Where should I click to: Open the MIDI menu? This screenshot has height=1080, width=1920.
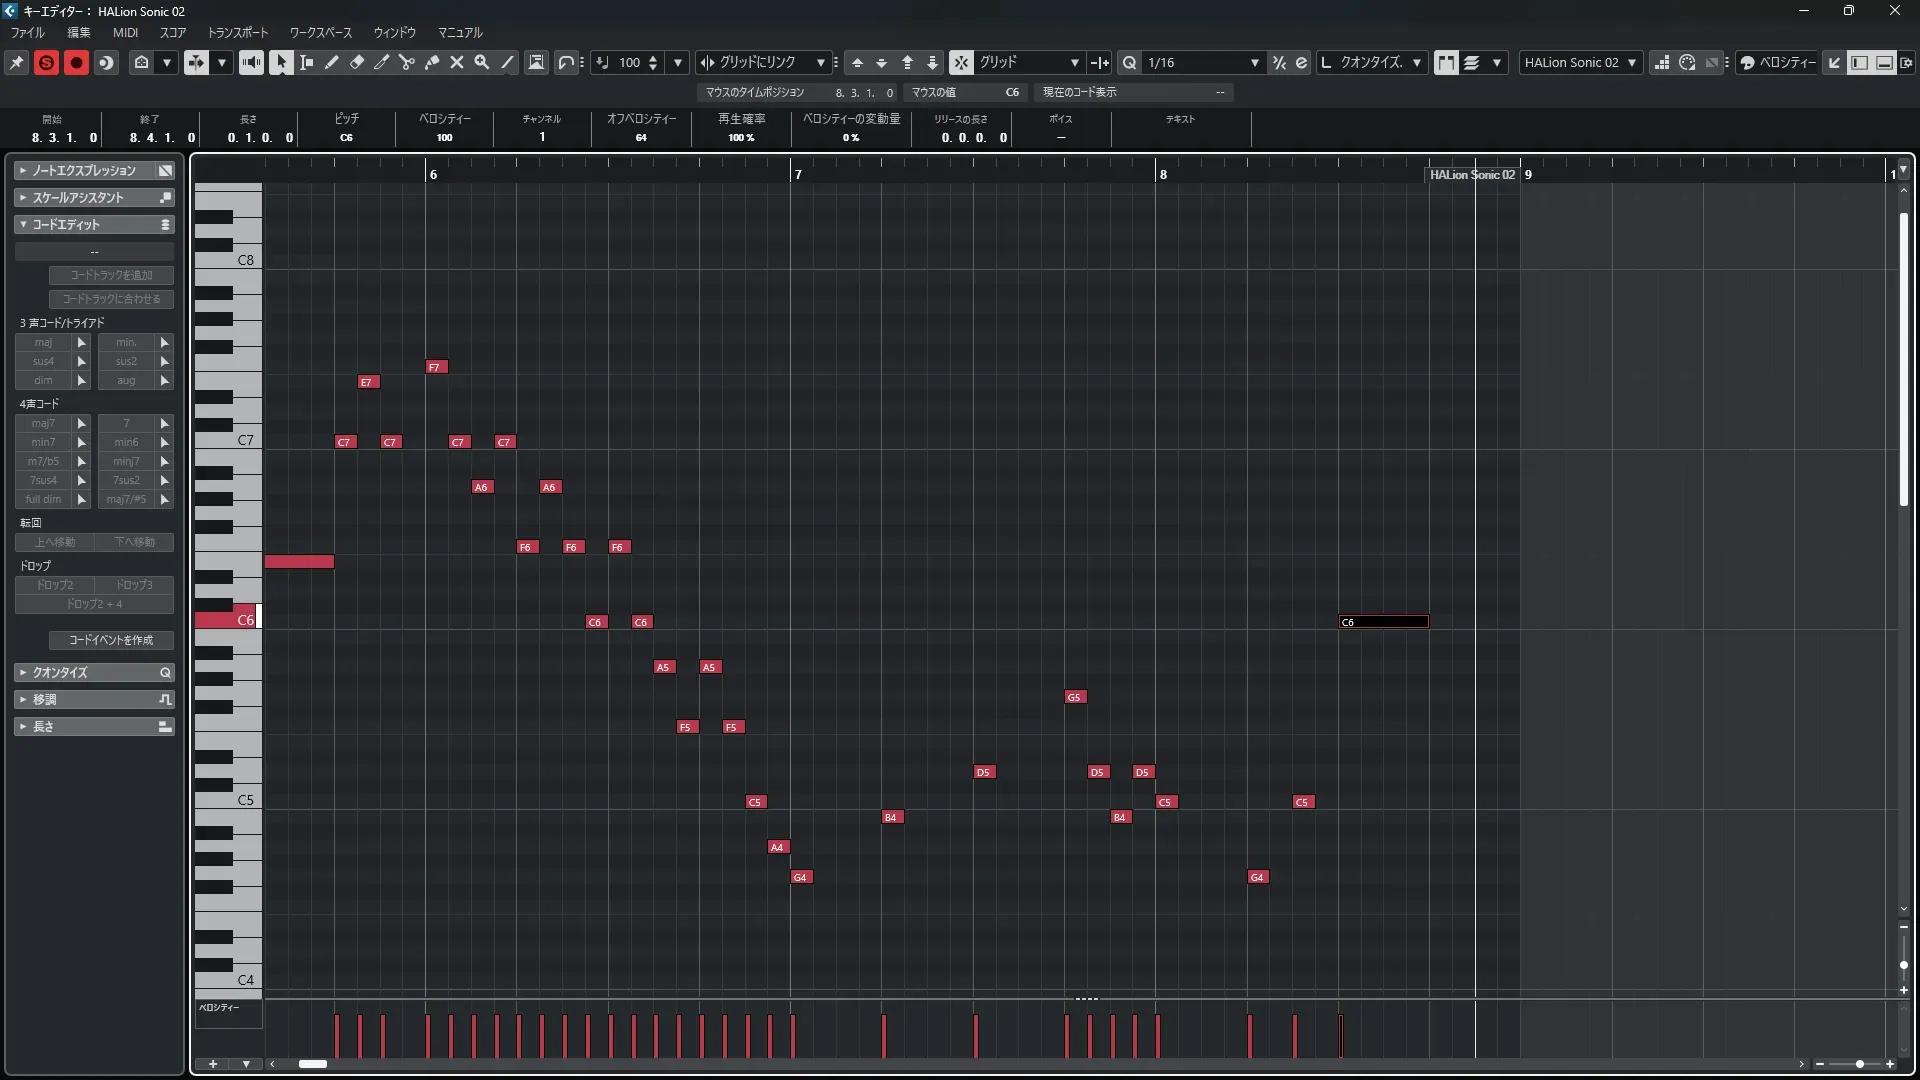pos(125,32)
